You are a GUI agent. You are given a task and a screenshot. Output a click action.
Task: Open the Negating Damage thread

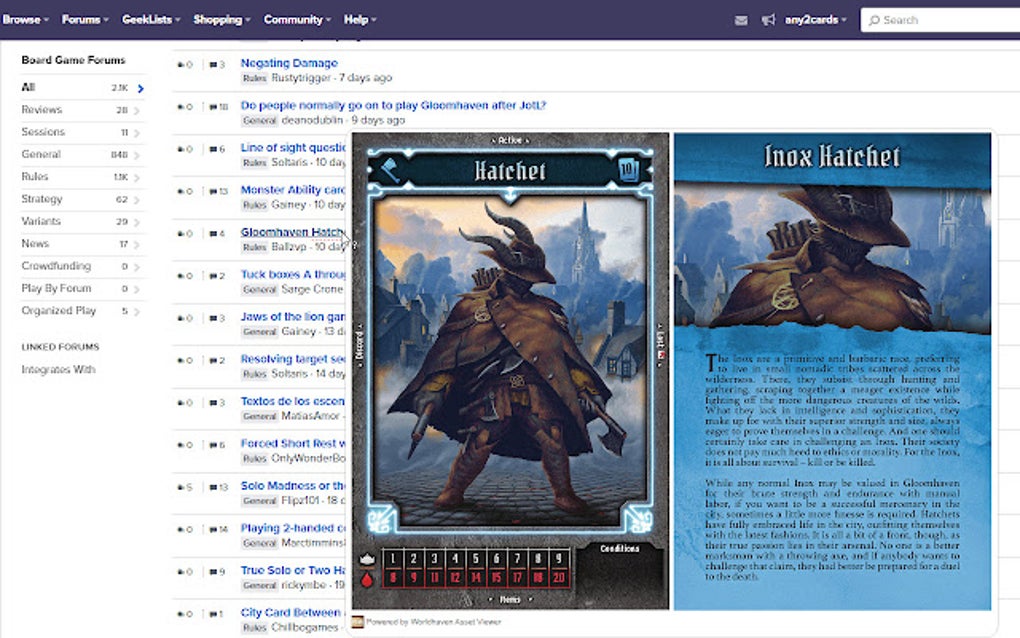289,62
